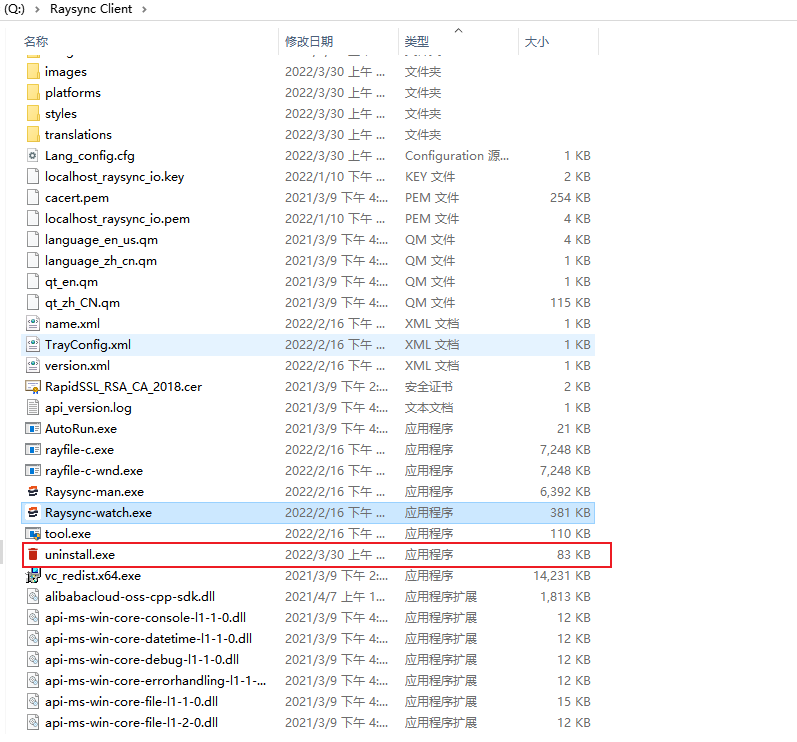Click the 文本文档 type cell
Screen dimensions: 797x742
pos(428,408)
